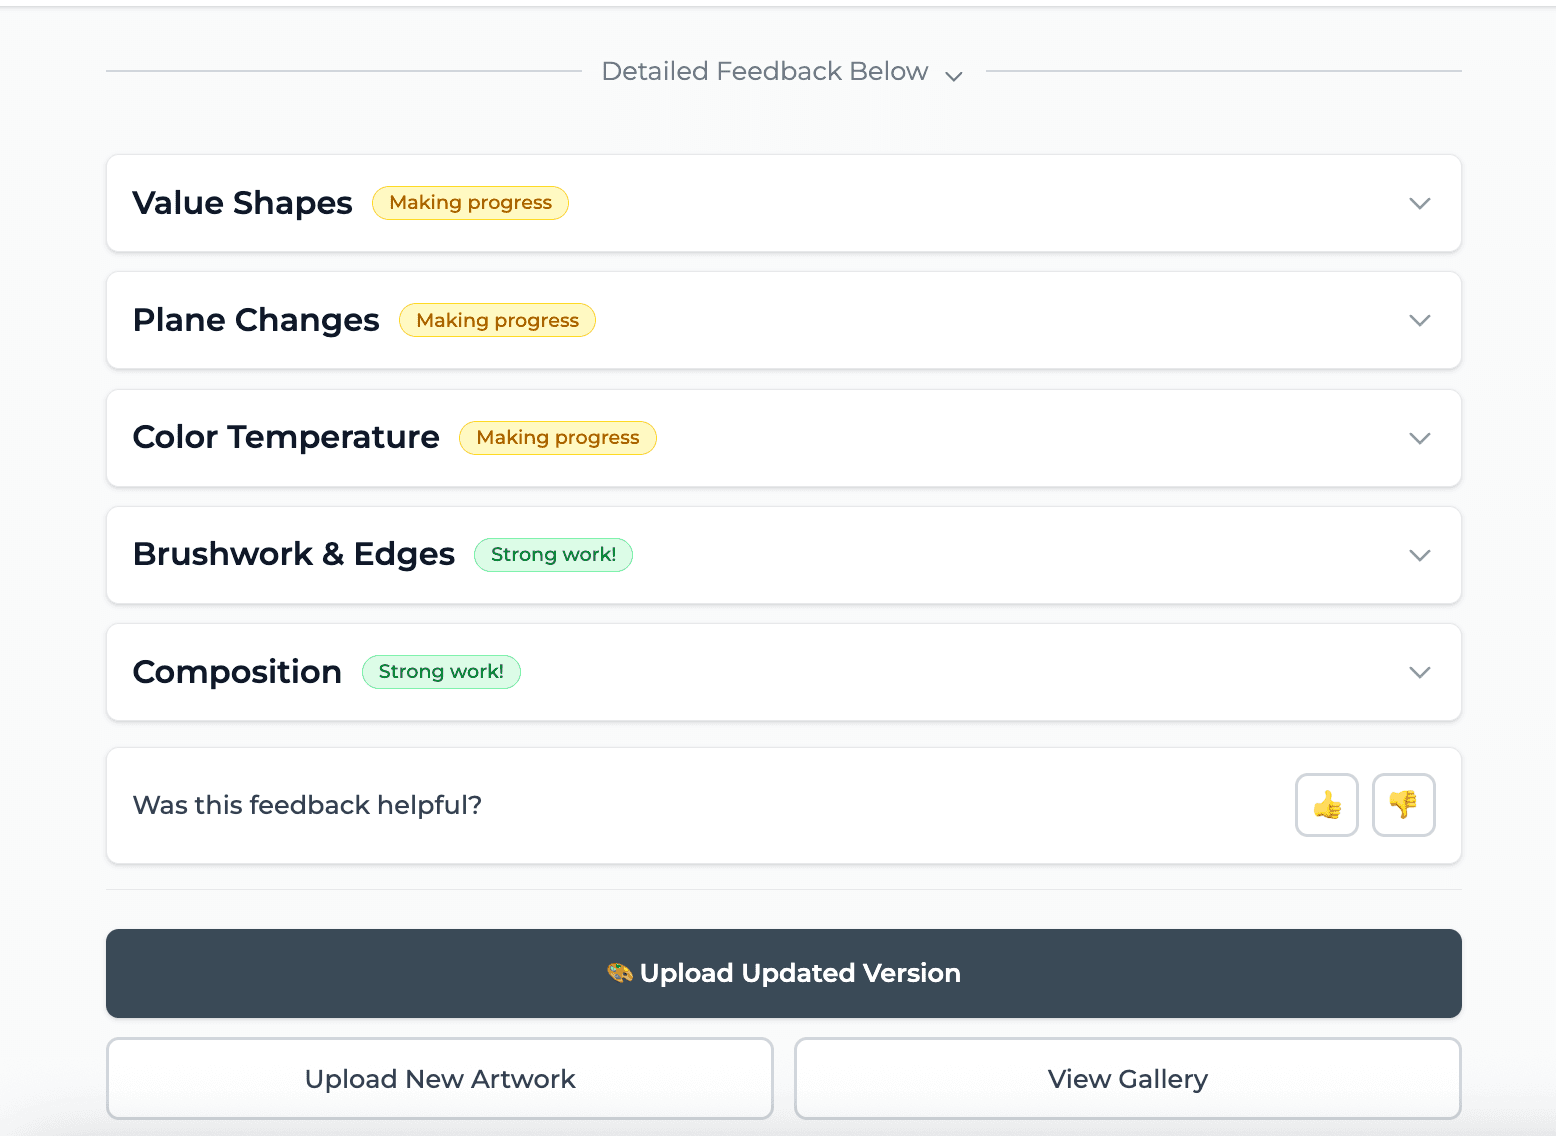Viewport: 1556px width, 1136px height.
Task: Expand the Plane Changes section
Action: click(x=1419, y=320)
